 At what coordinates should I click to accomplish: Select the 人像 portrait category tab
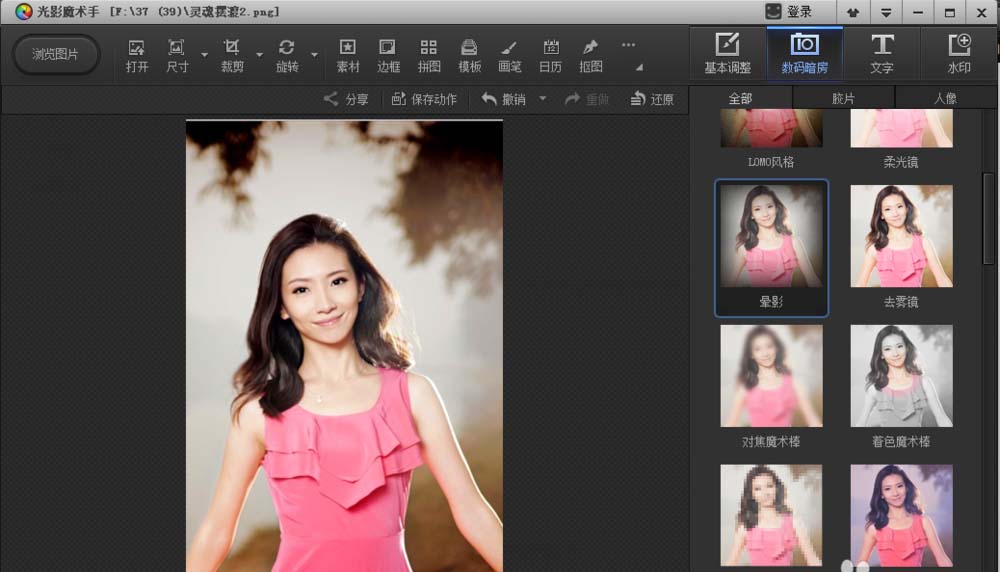pyautogui.click(x=946, y=98)
